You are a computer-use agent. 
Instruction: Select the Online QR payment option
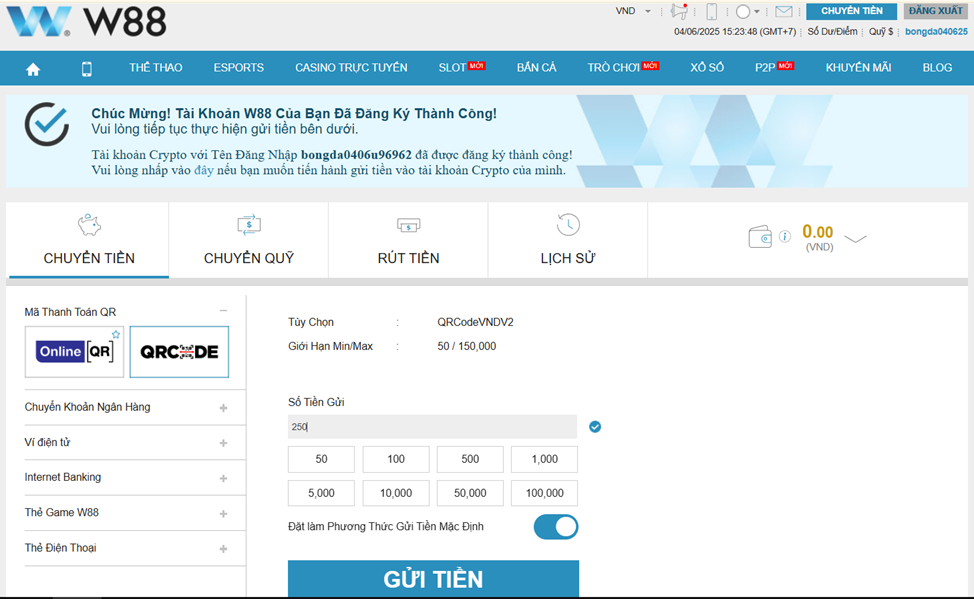point(75,352)
